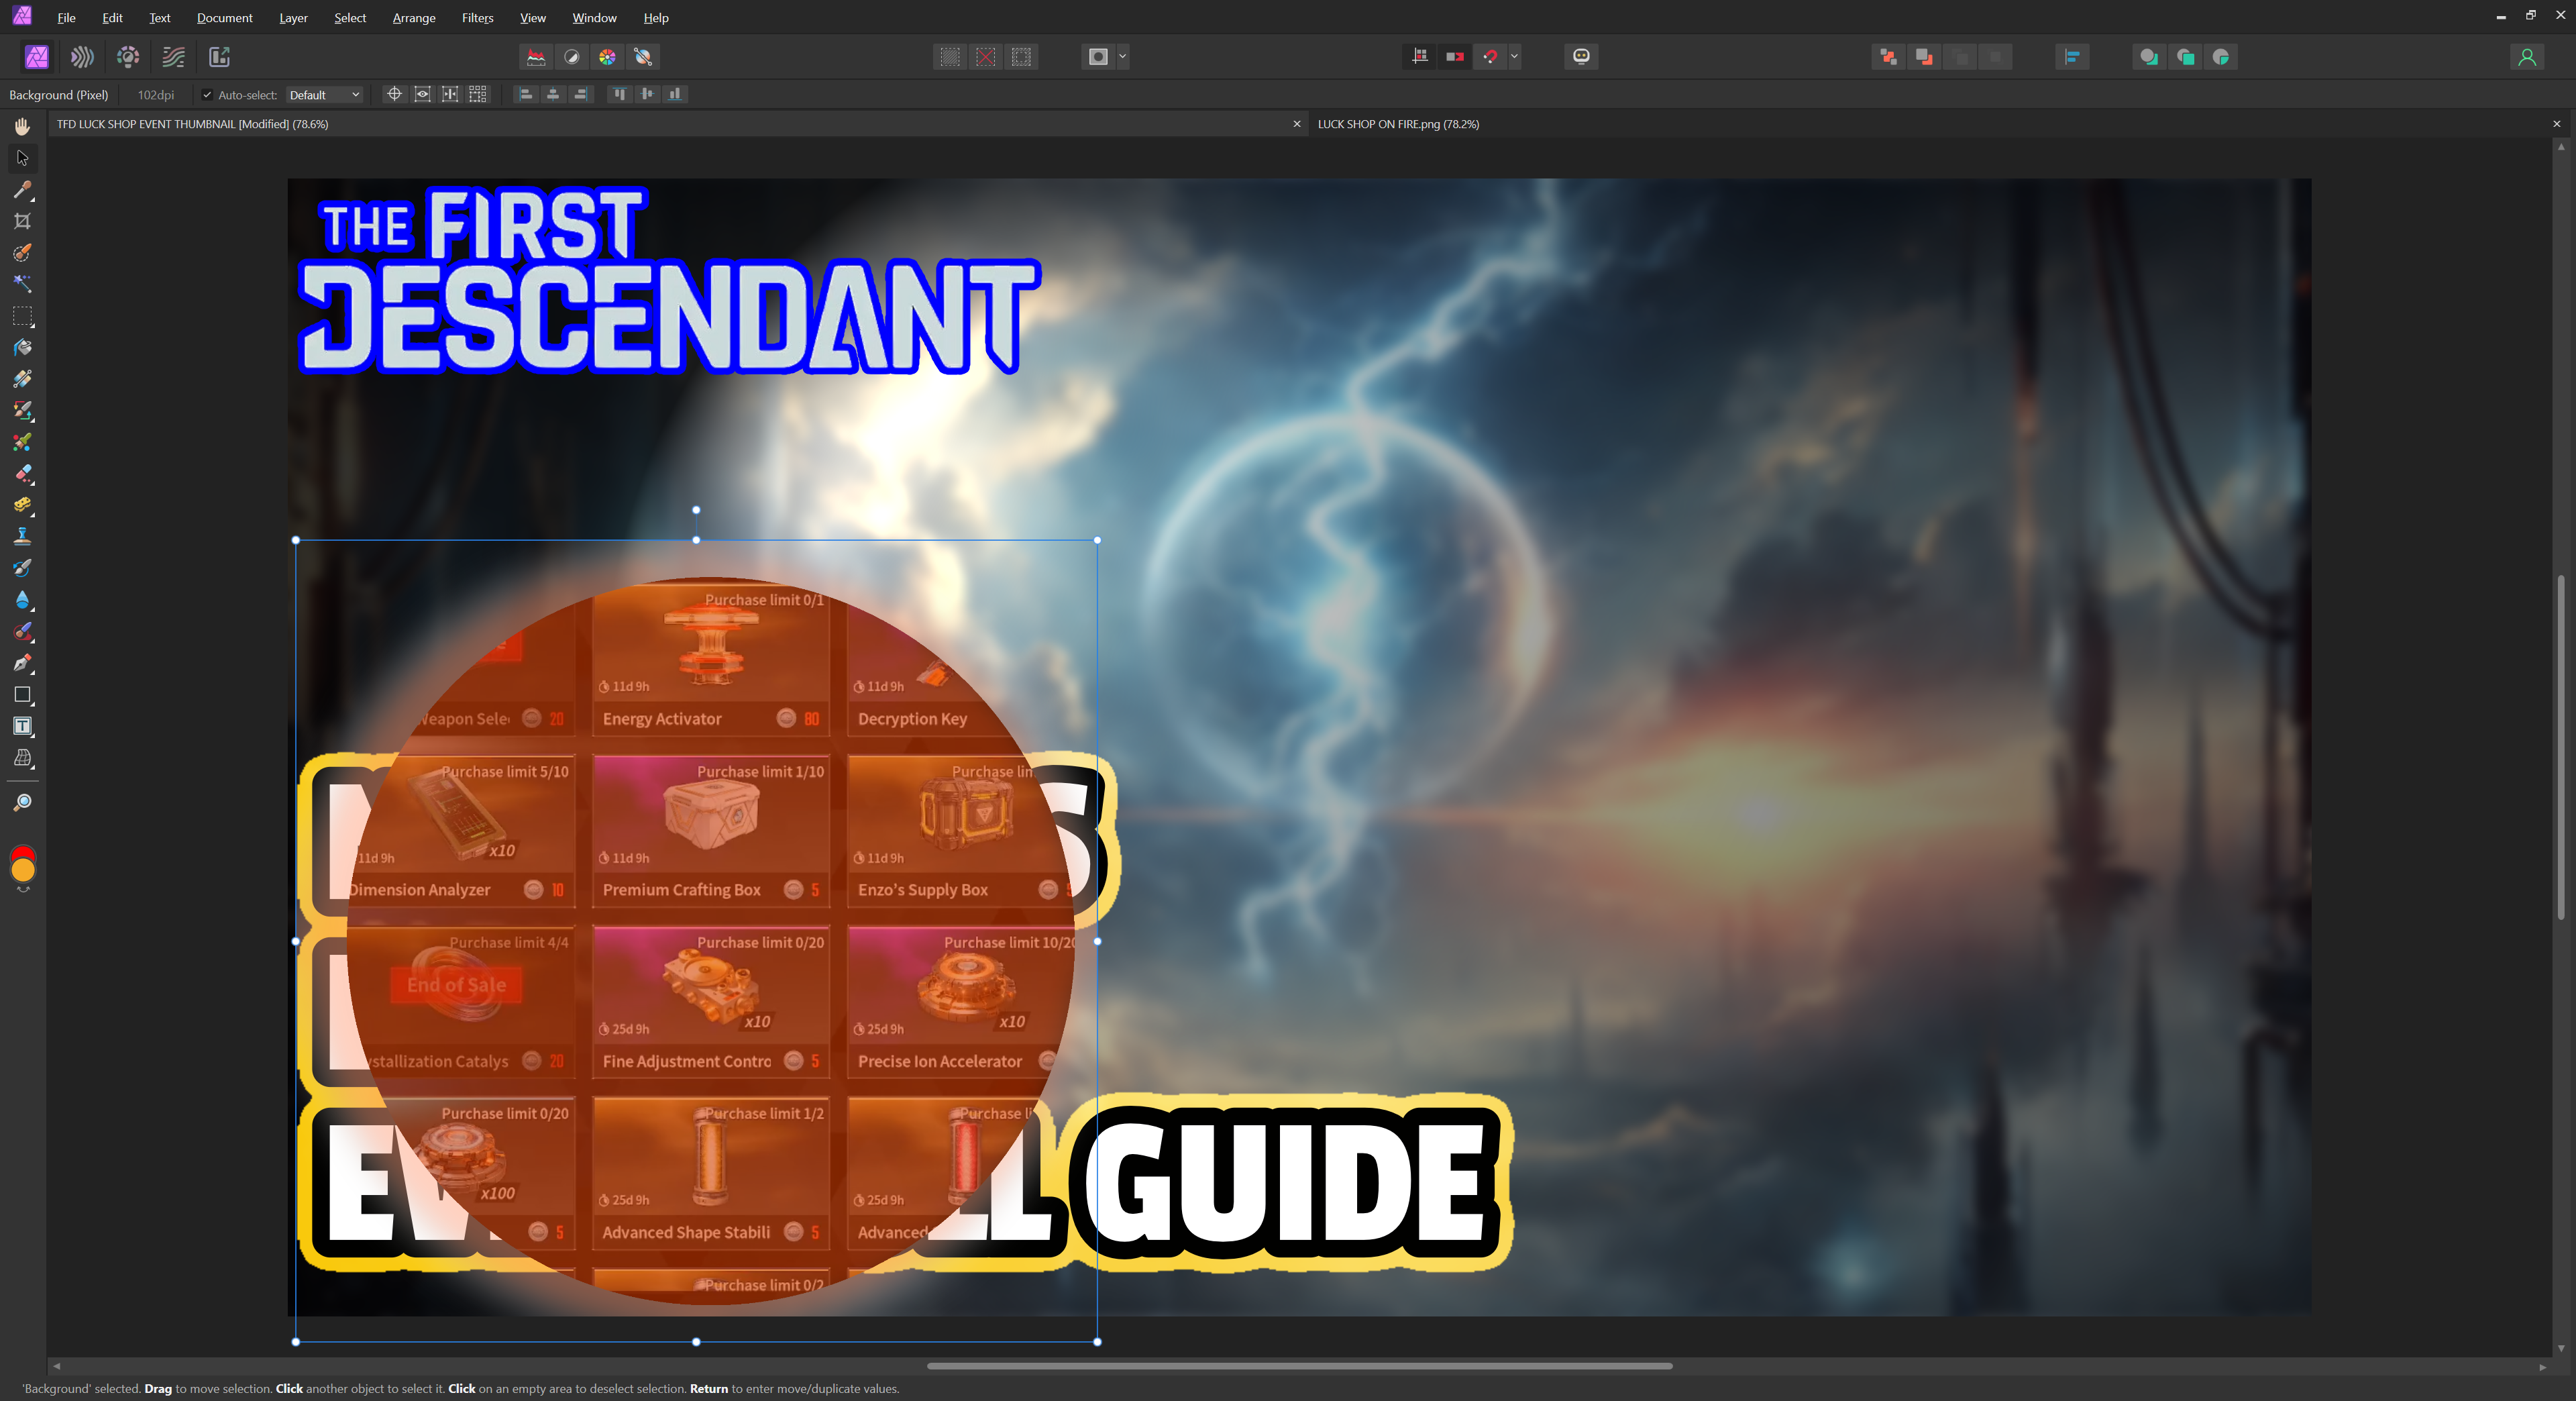Apply Auto White Balance from toolbar
The width and height of the screenshot is (2576, 1401).
point(643,57)
